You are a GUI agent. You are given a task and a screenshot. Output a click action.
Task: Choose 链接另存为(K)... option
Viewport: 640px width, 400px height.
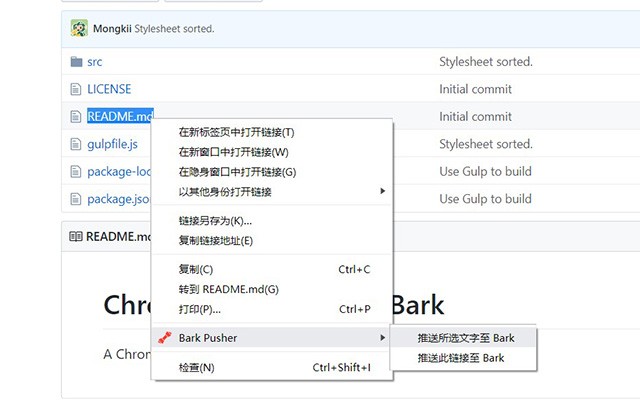coord(272,221)
